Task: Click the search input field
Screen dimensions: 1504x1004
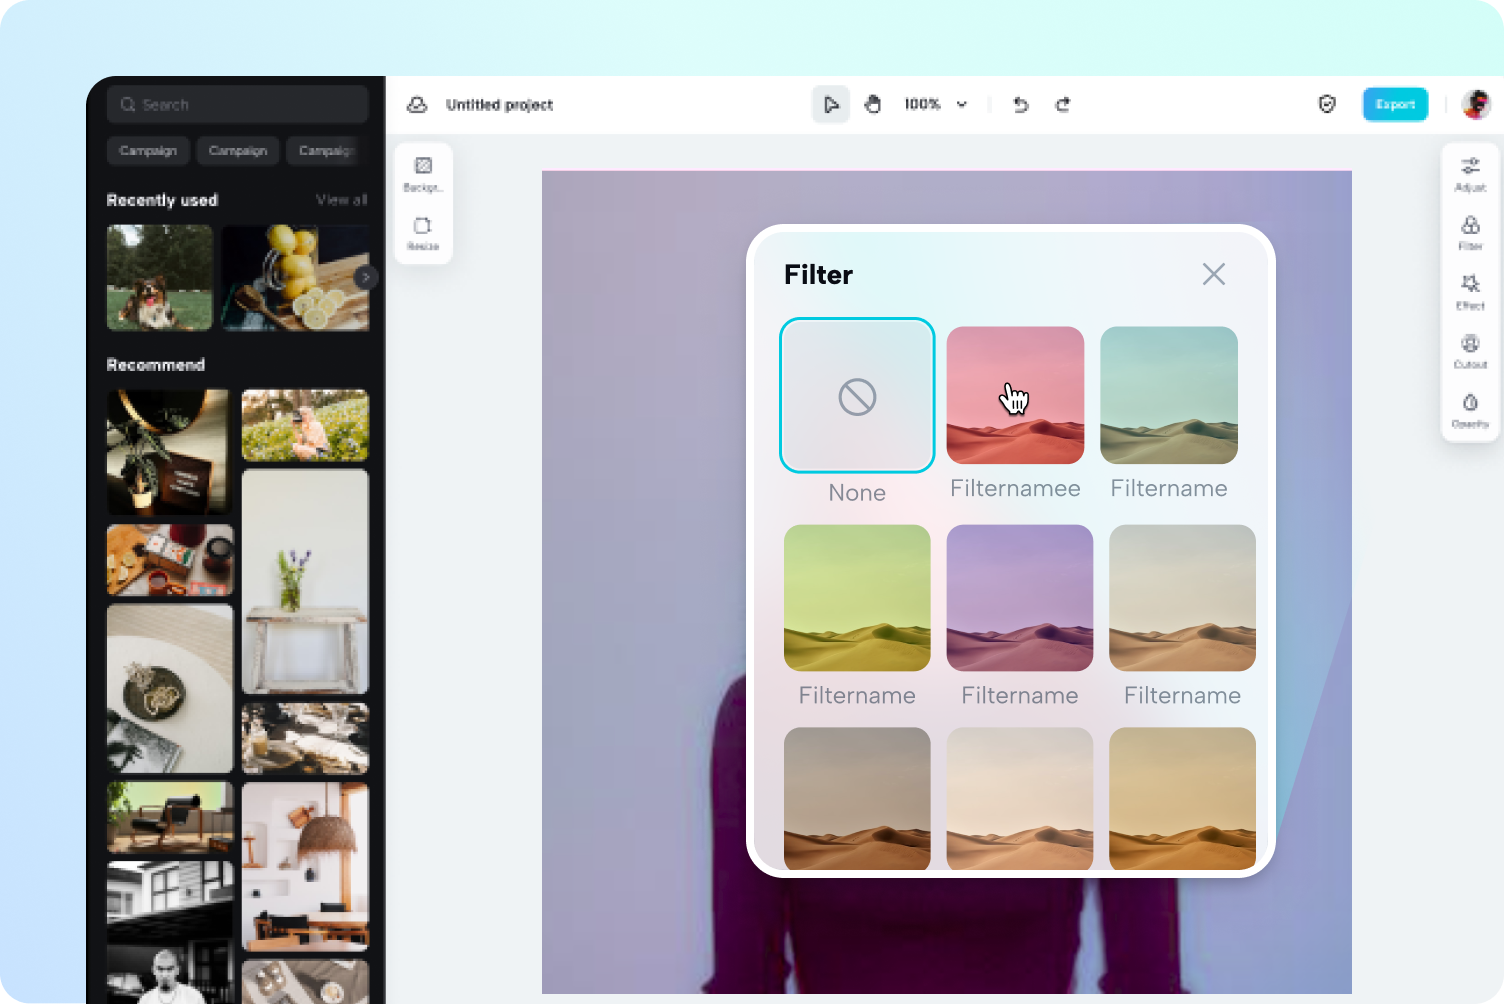Action: [237, 104]
